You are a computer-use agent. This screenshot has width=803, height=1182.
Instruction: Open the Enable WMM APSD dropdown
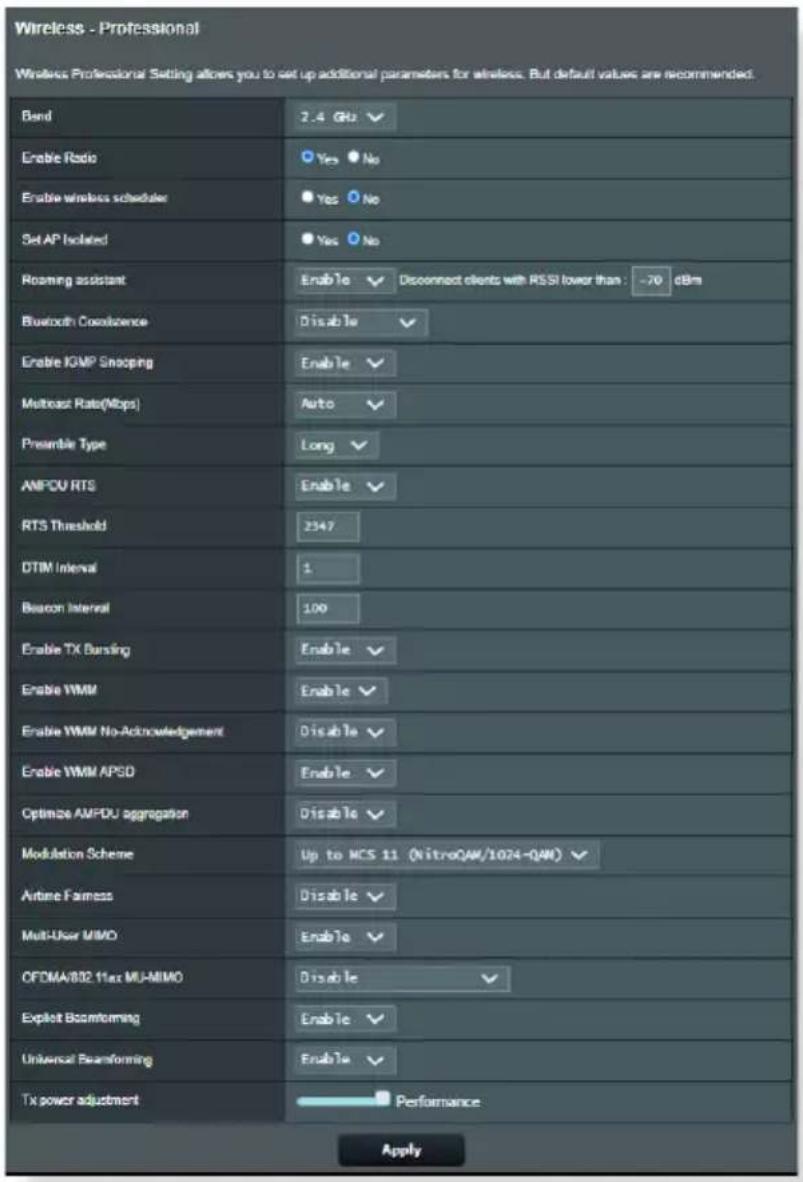(344, 773)
